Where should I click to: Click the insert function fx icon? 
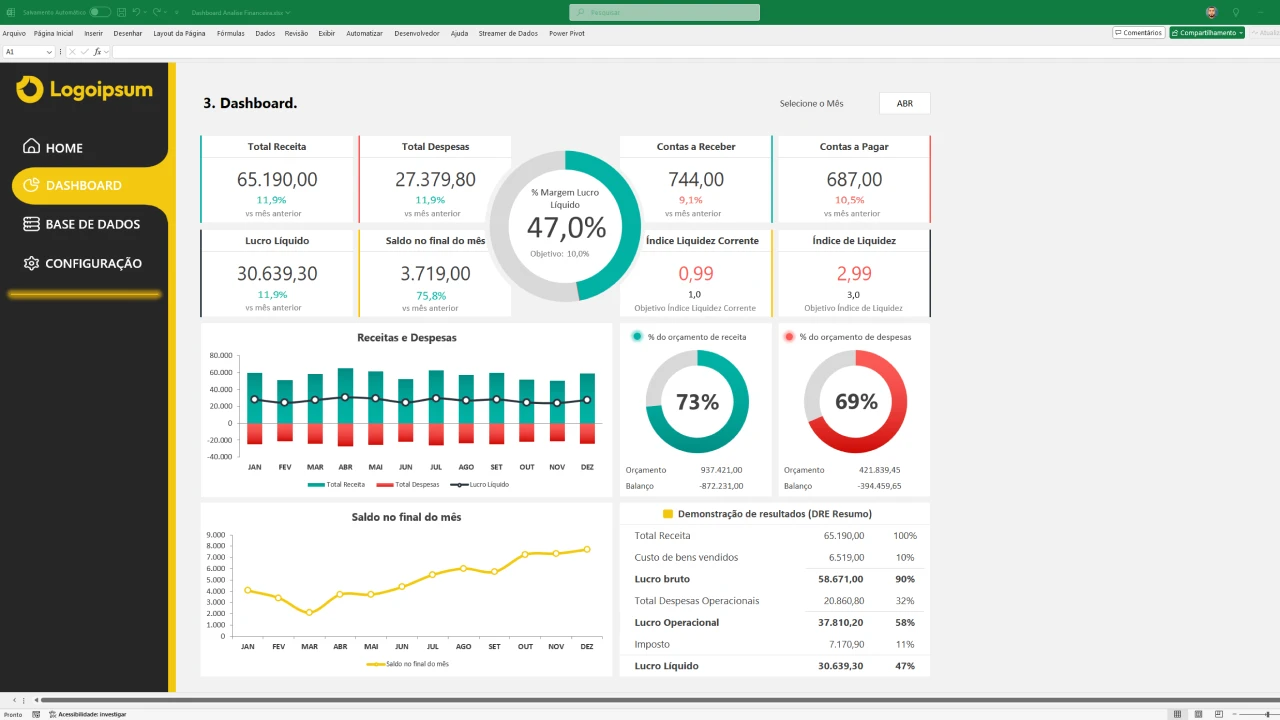pyautogui.click(x=98, y=51)
